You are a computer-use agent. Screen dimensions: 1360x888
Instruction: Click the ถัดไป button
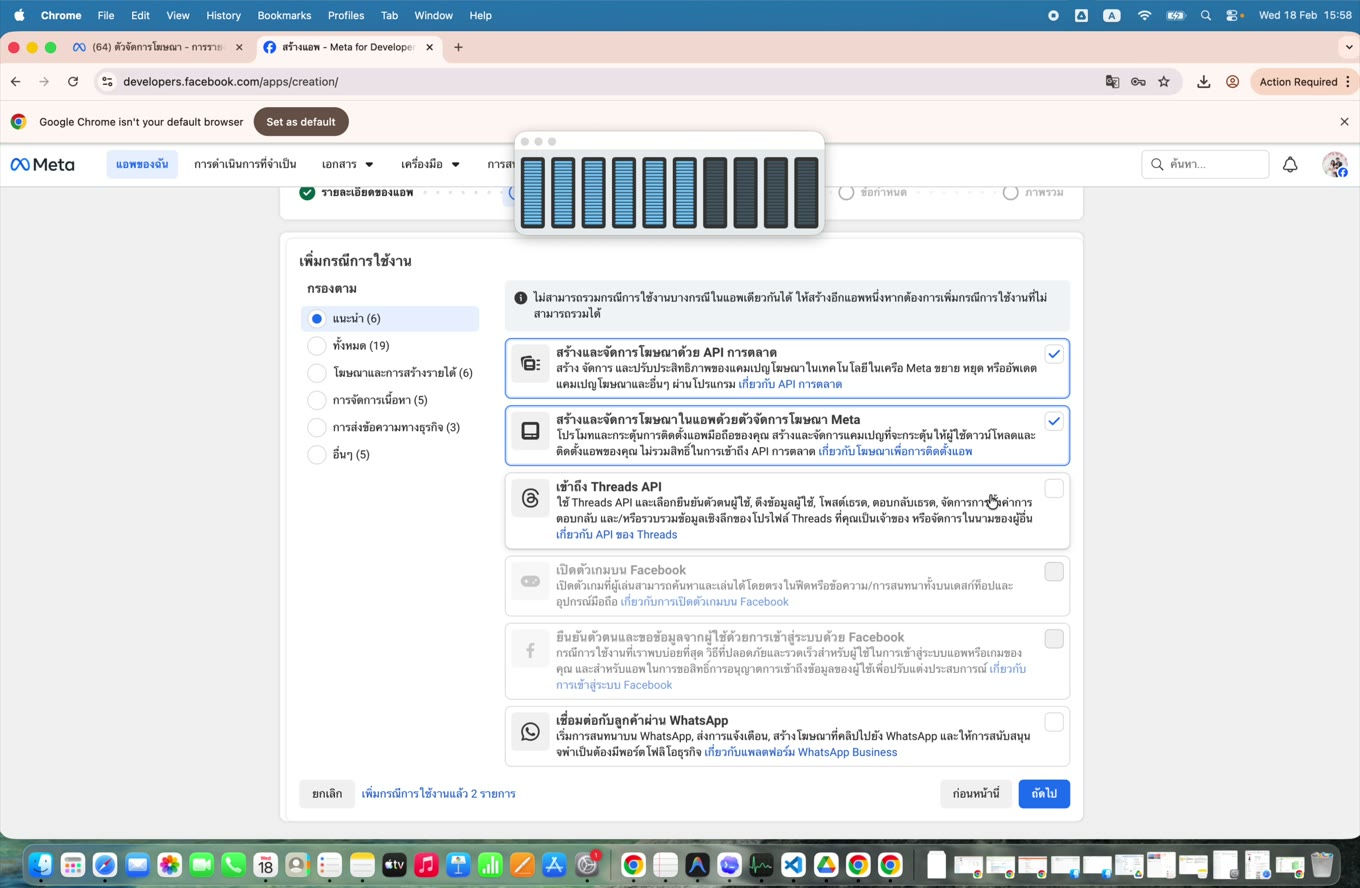coord(1044,794)
